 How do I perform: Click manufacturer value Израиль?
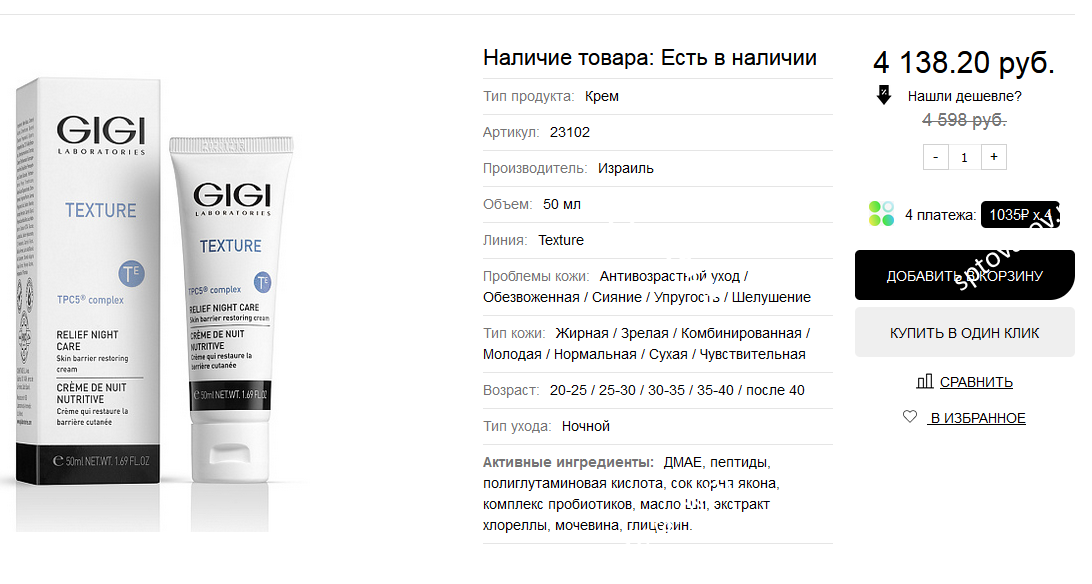(625, 168)
